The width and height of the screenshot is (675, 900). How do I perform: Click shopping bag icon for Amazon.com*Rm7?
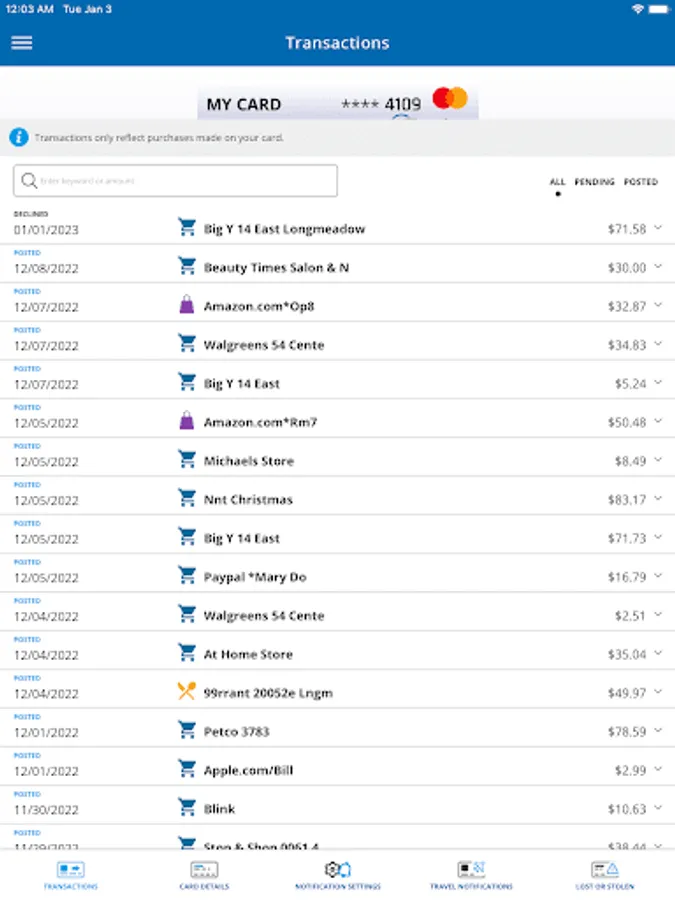187,421
